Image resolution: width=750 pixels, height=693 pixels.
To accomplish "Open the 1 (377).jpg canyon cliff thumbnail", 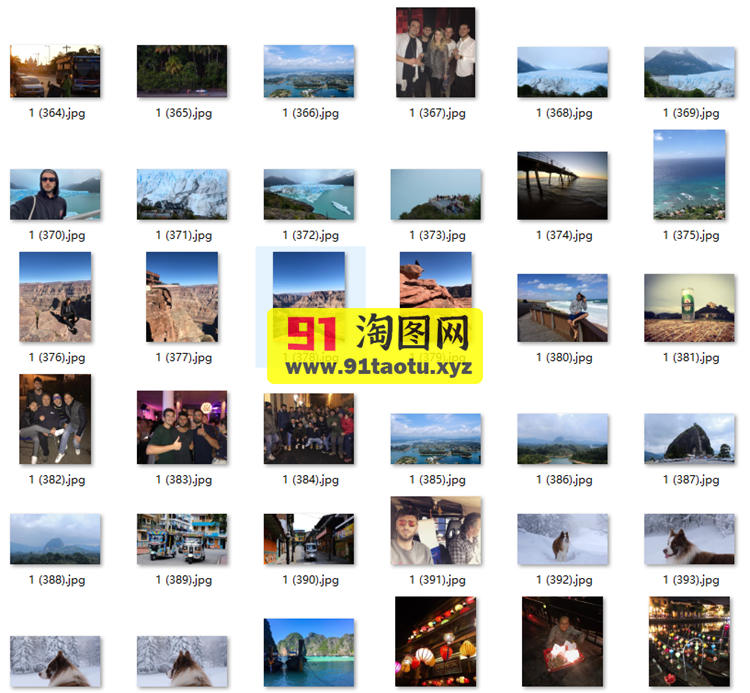I will tap(182, 297).
